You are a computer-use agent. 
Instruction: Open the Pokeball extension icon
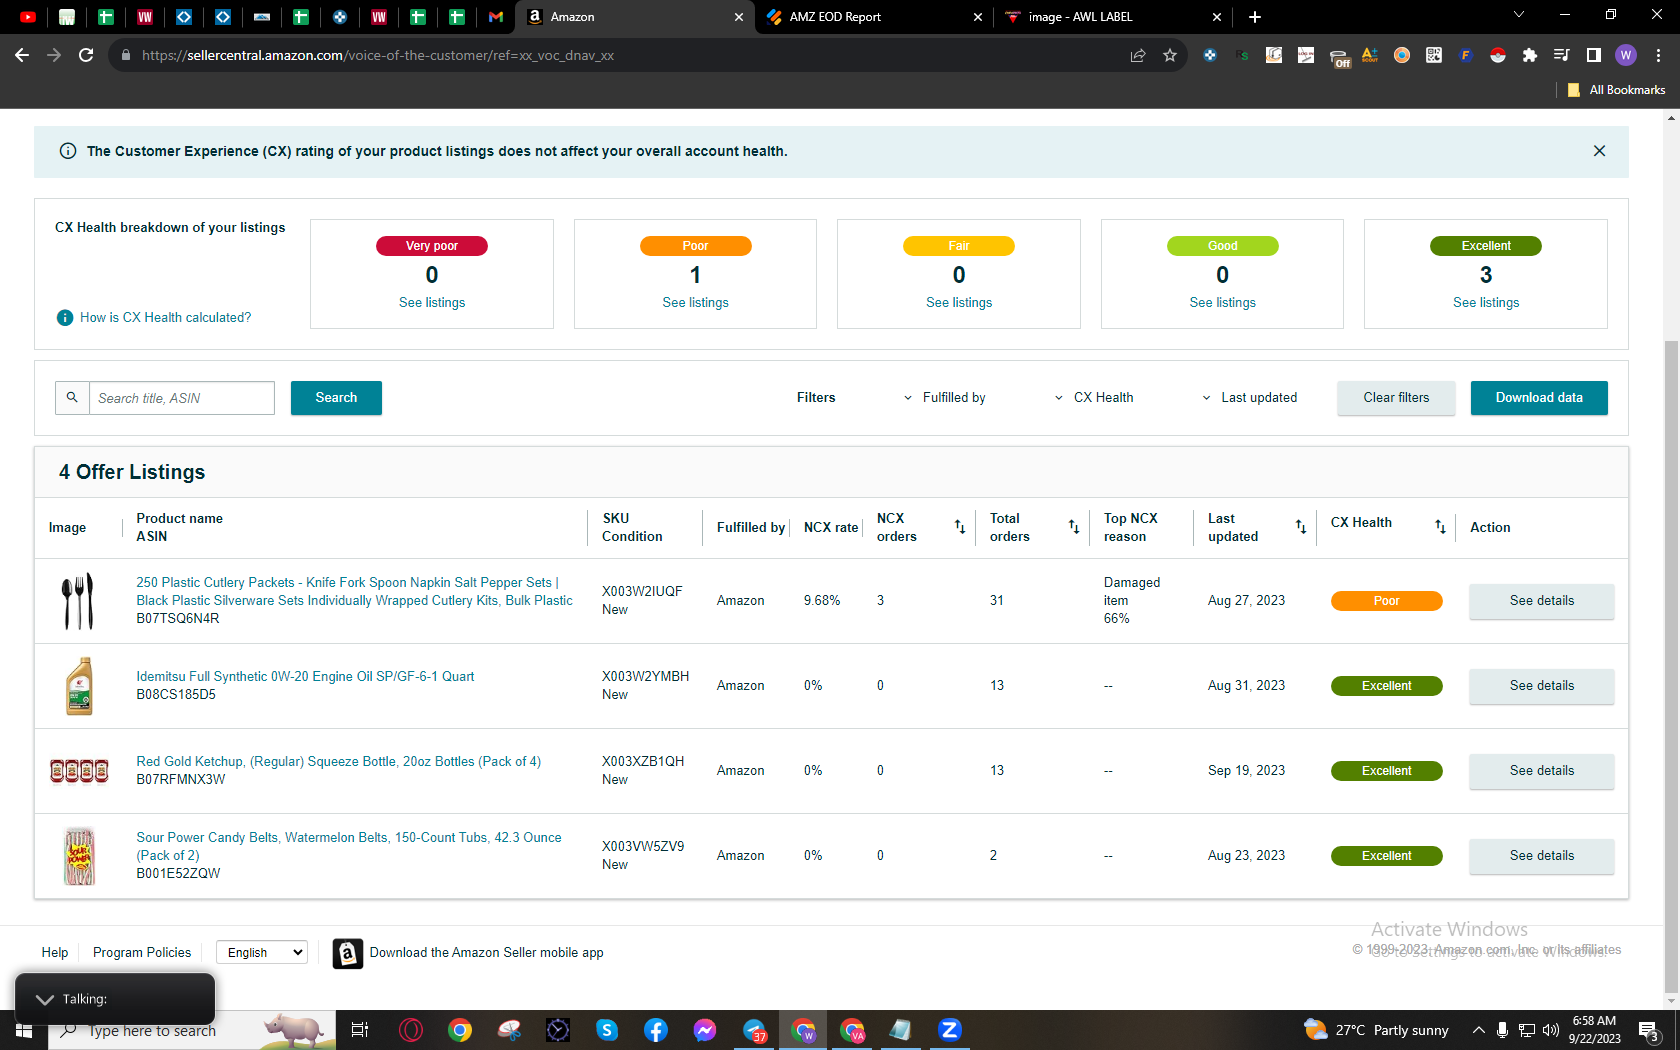1498,55
